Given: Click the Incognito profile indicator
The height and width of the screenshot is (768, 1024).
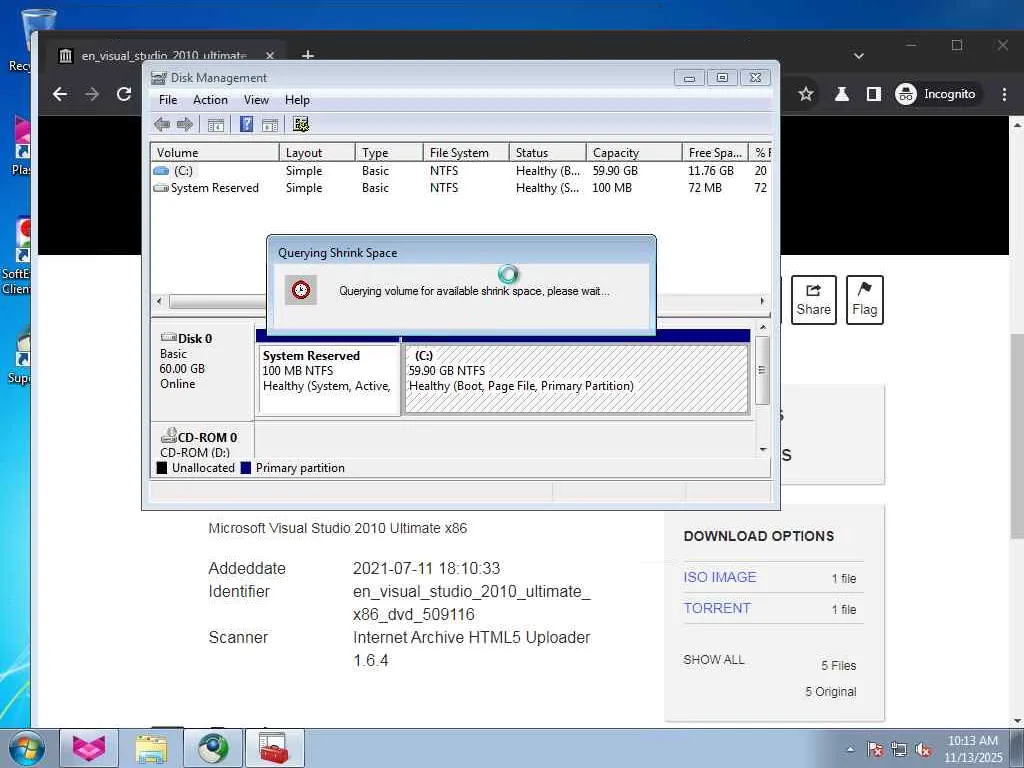Looking at the screenshot, I should (x=936, y=94).
